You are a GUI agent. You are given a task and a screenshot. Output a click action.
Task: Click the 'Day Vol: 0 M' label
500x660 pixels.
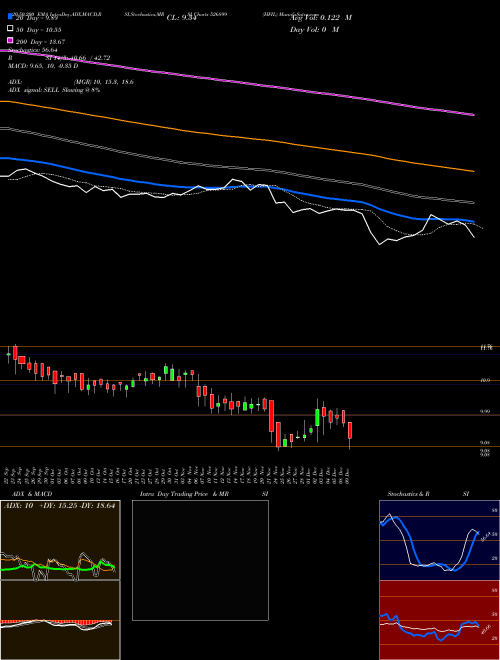[314, 30]
